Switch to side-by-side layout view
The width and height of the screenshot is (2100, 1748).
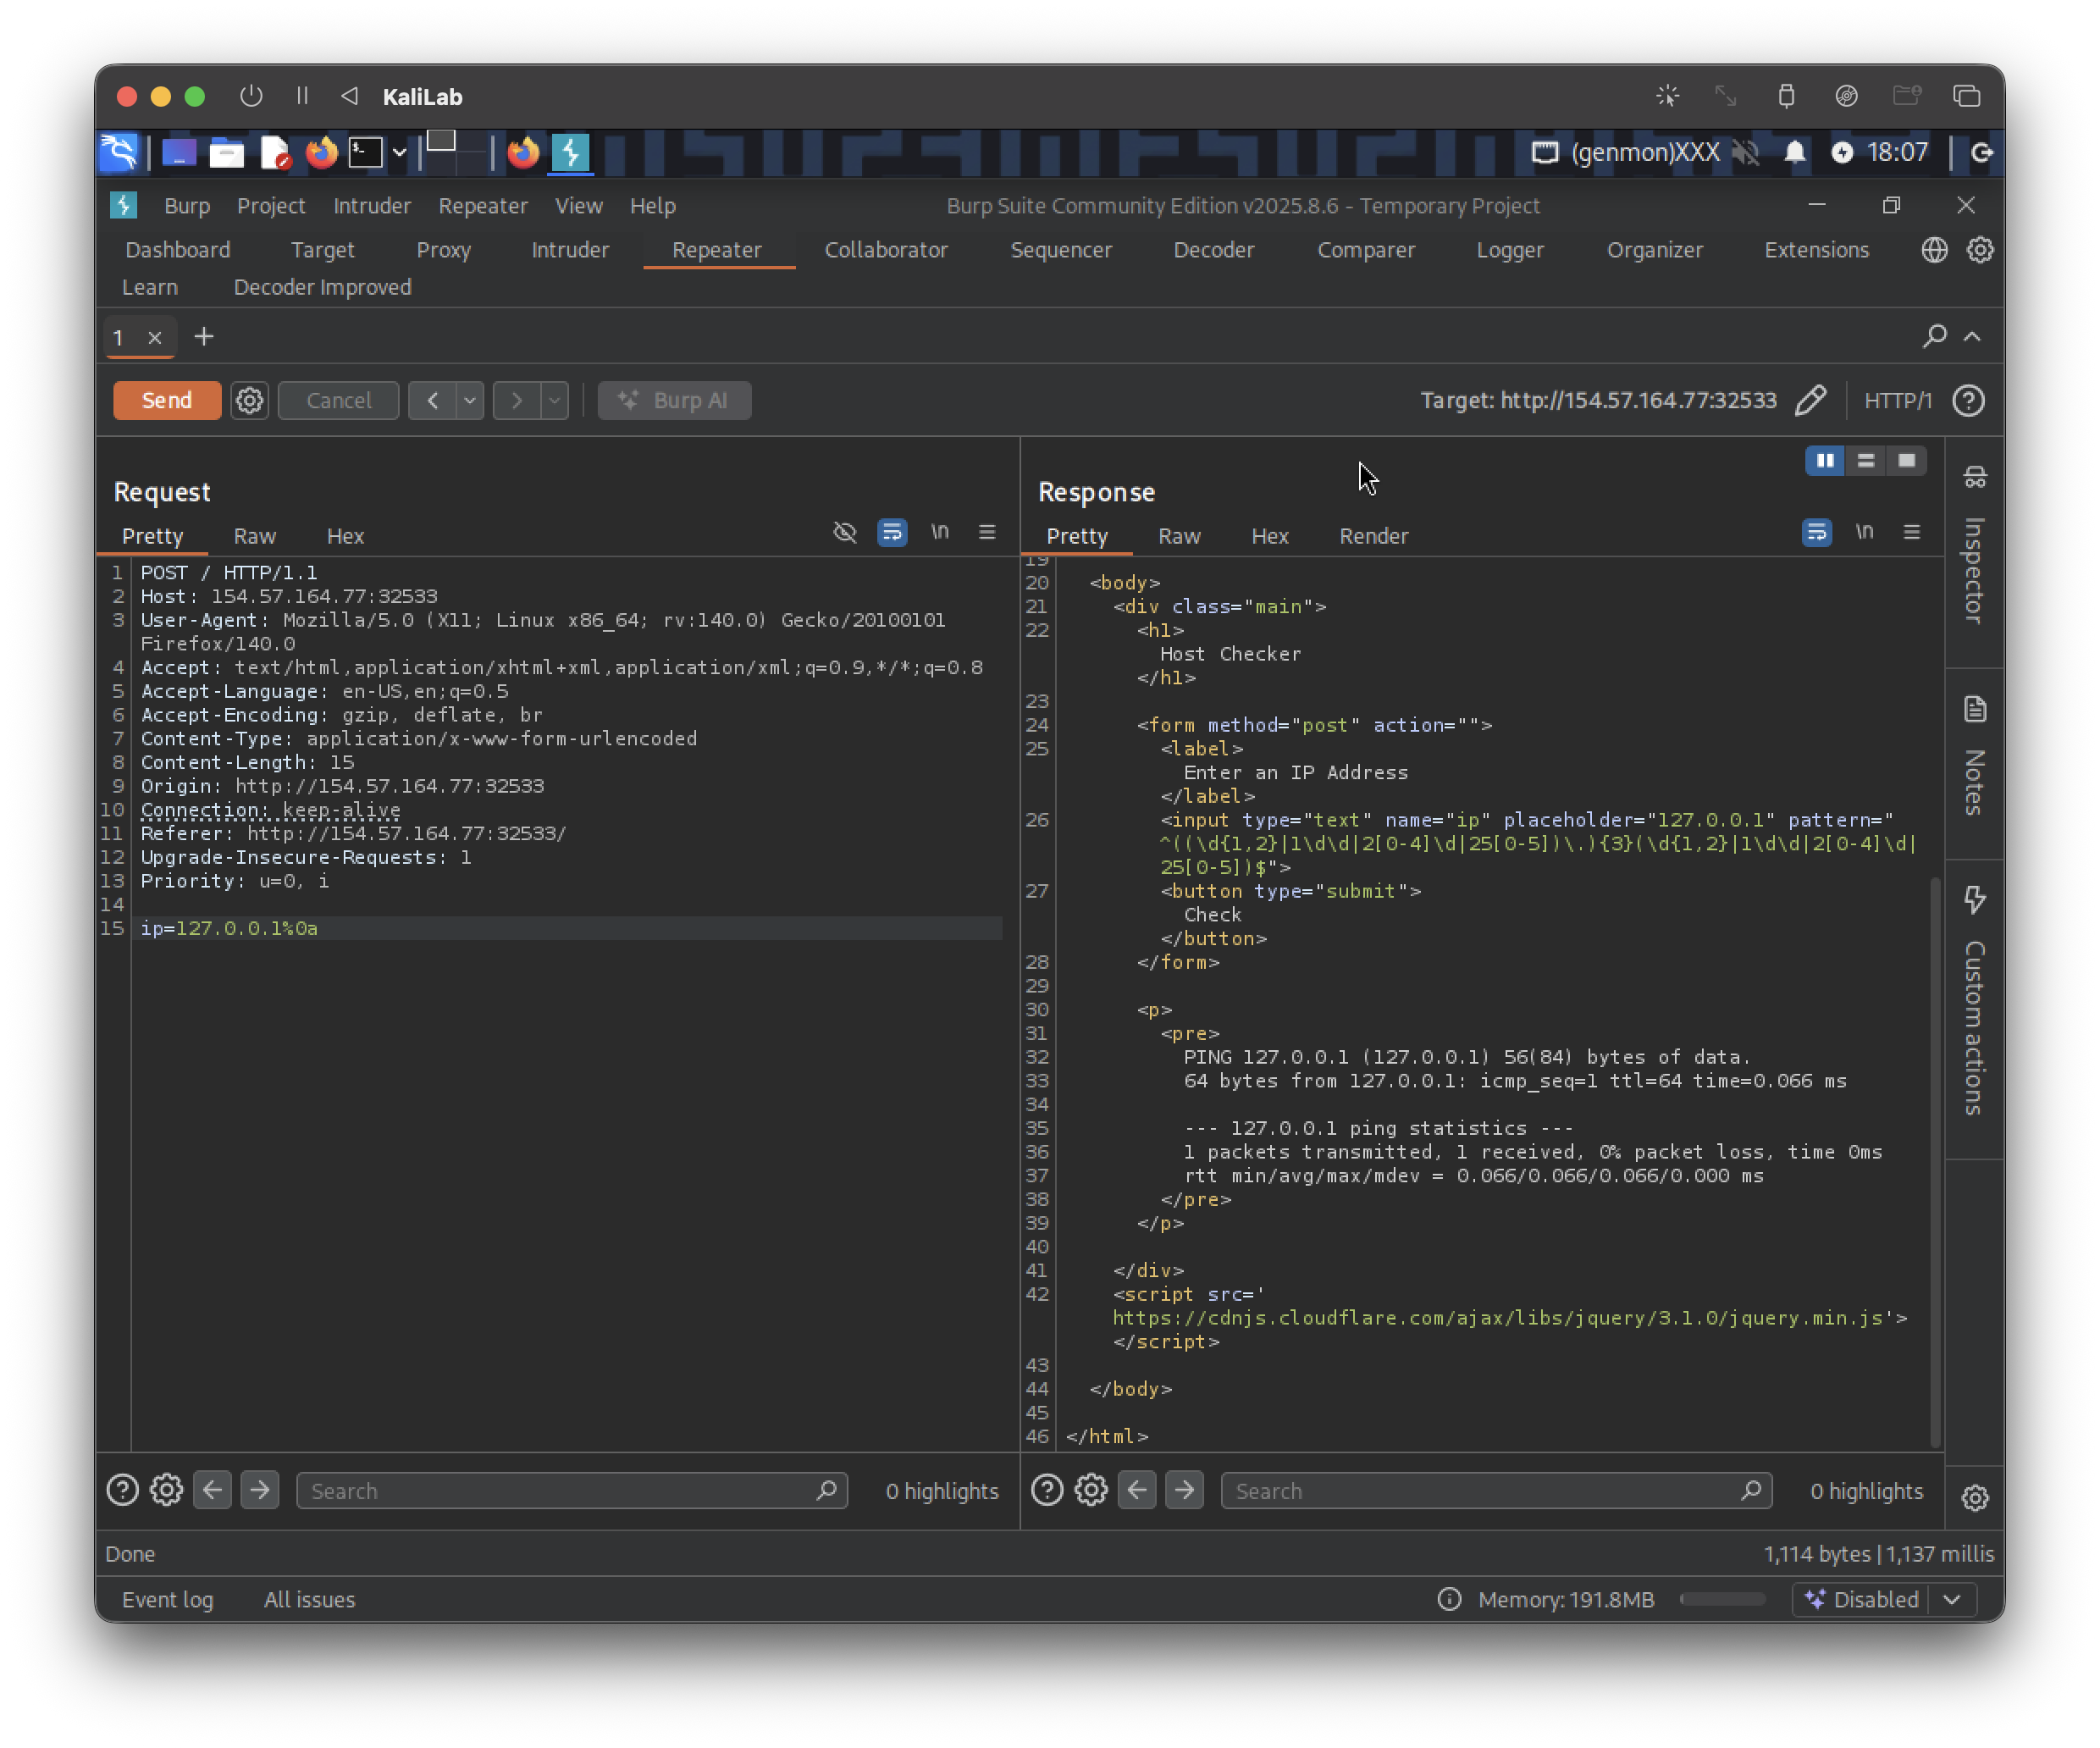tap(1825, 460)
